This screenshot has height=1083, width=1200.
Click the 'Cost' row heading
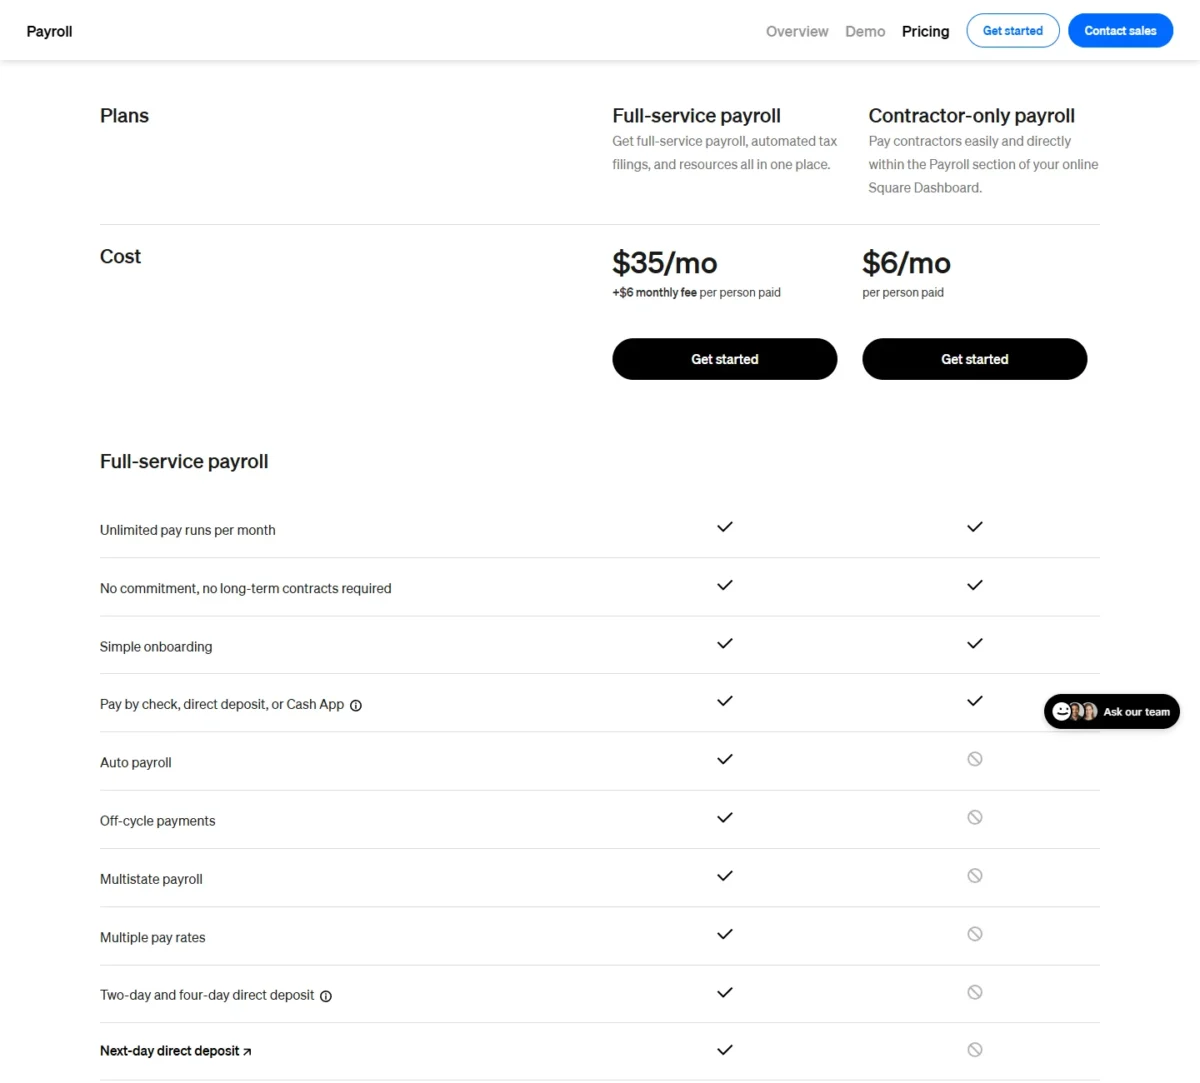[x=120, y=257]
